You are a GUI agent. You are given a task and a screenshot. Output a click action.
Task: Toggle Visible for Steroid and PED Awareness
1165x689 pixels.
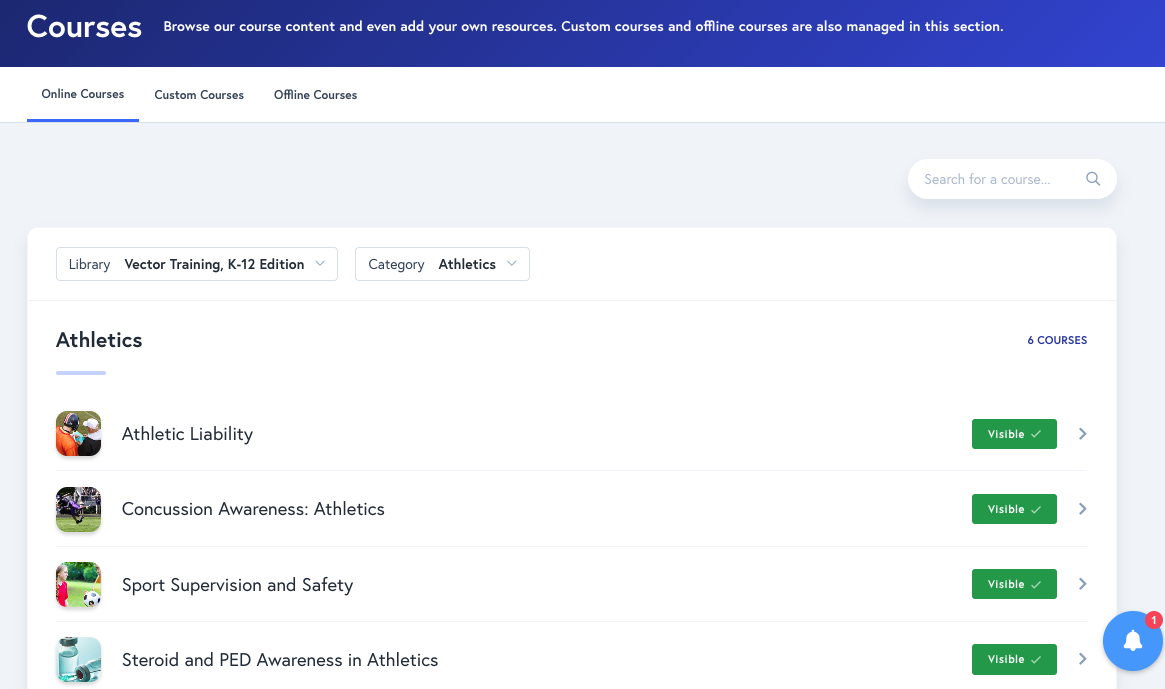click(1013, 659)
